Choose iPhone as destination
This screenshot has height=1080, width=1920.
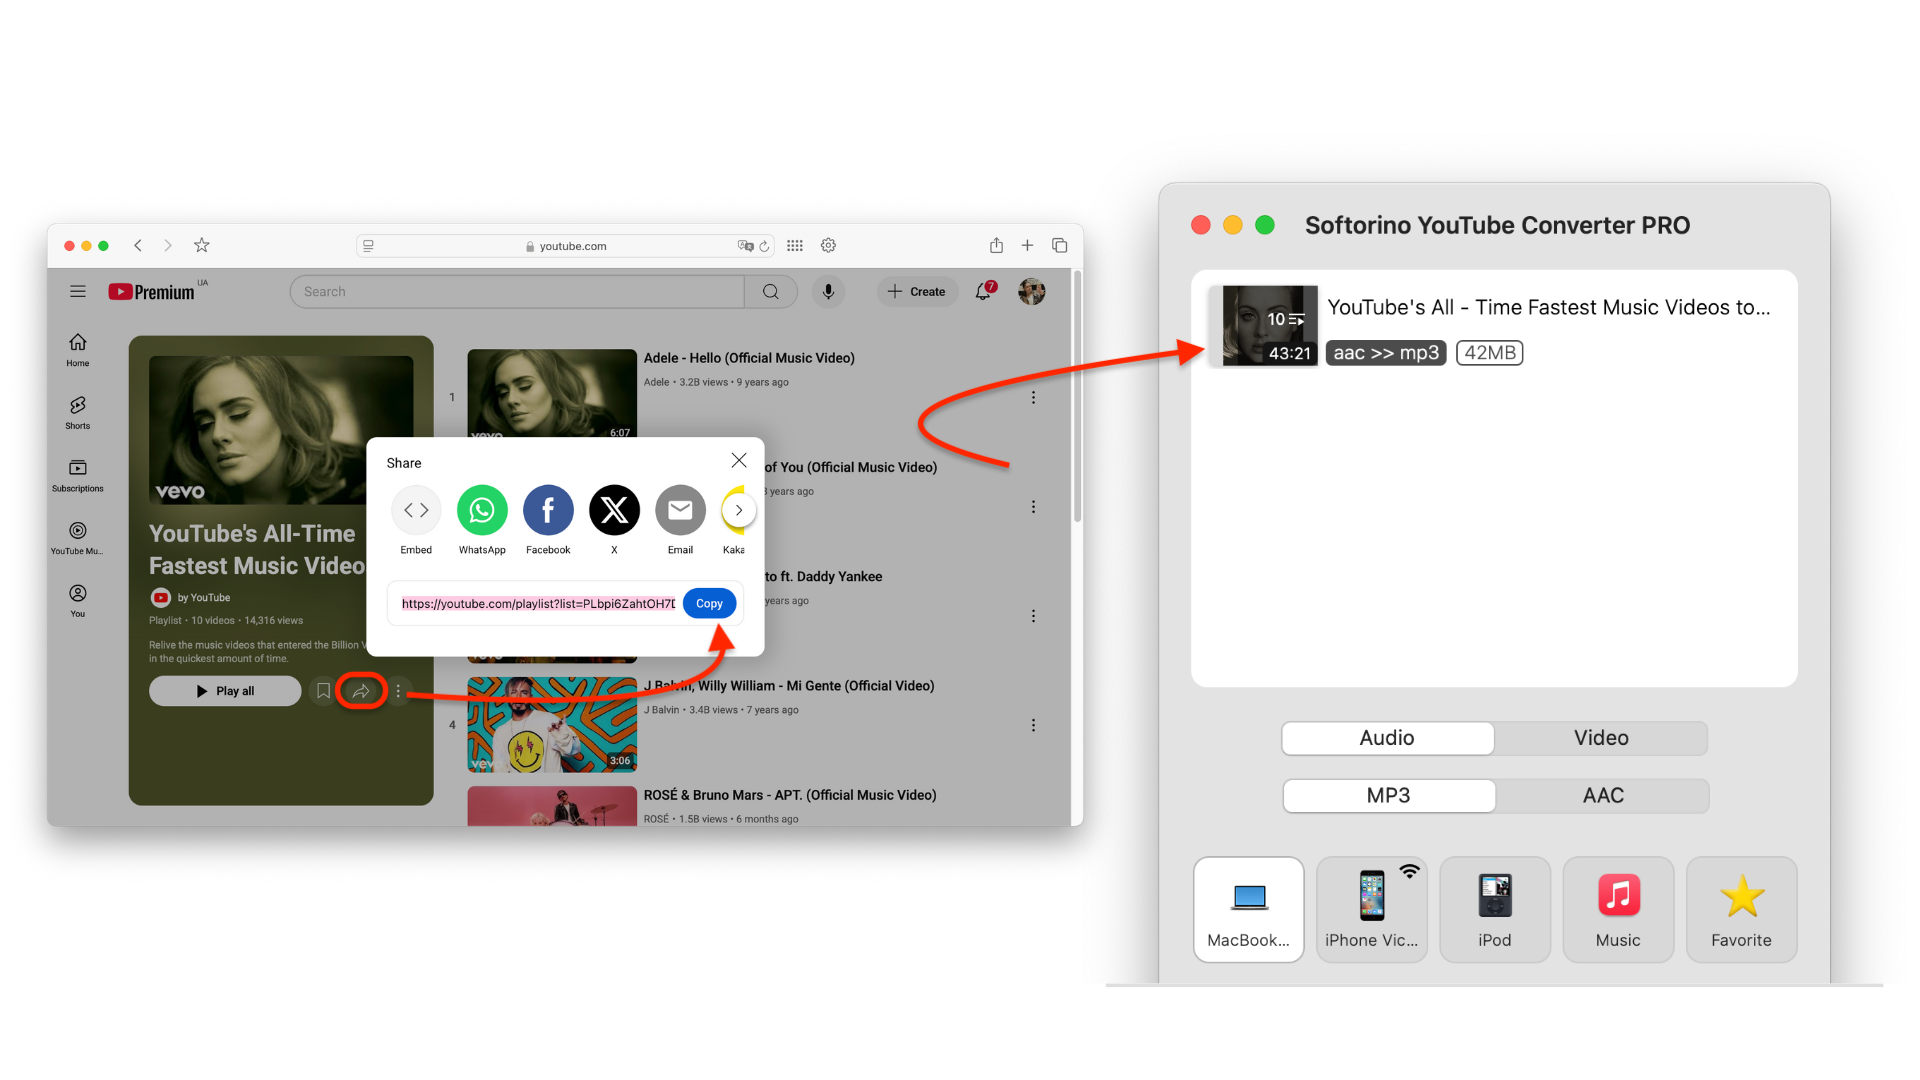tap(1372, 909)
